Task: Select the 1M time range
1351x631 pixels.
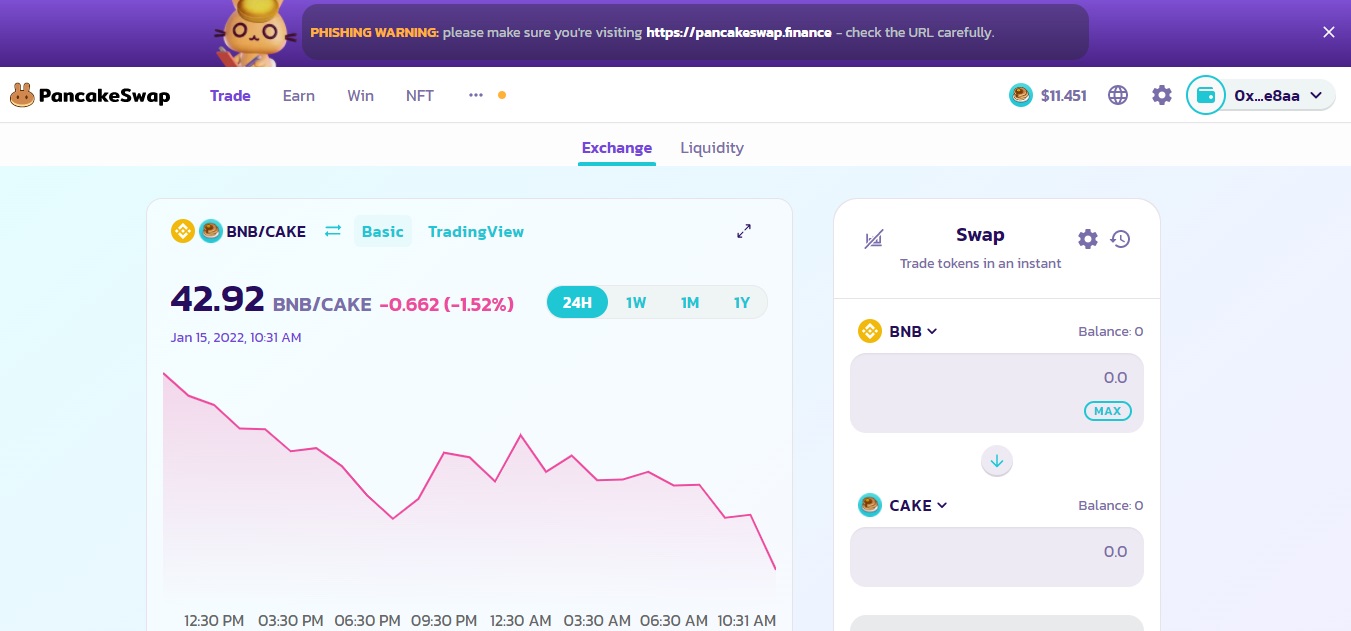Action: pyautogui.click(x=690, y=302)
